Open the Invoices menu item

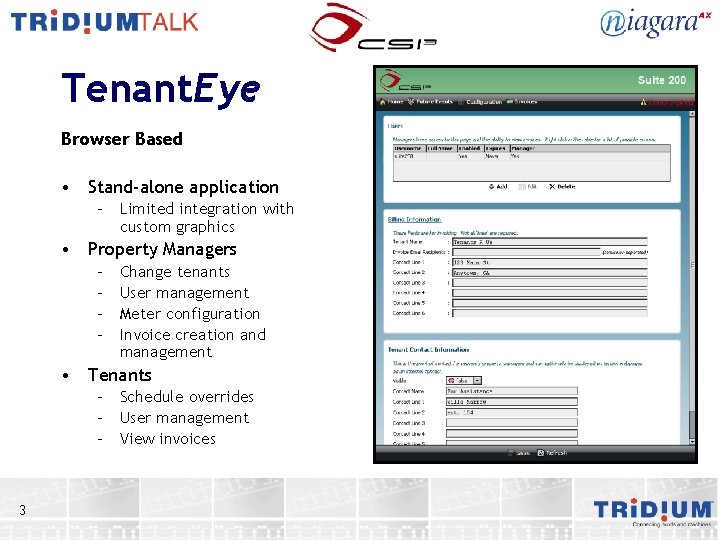[522, 101]
